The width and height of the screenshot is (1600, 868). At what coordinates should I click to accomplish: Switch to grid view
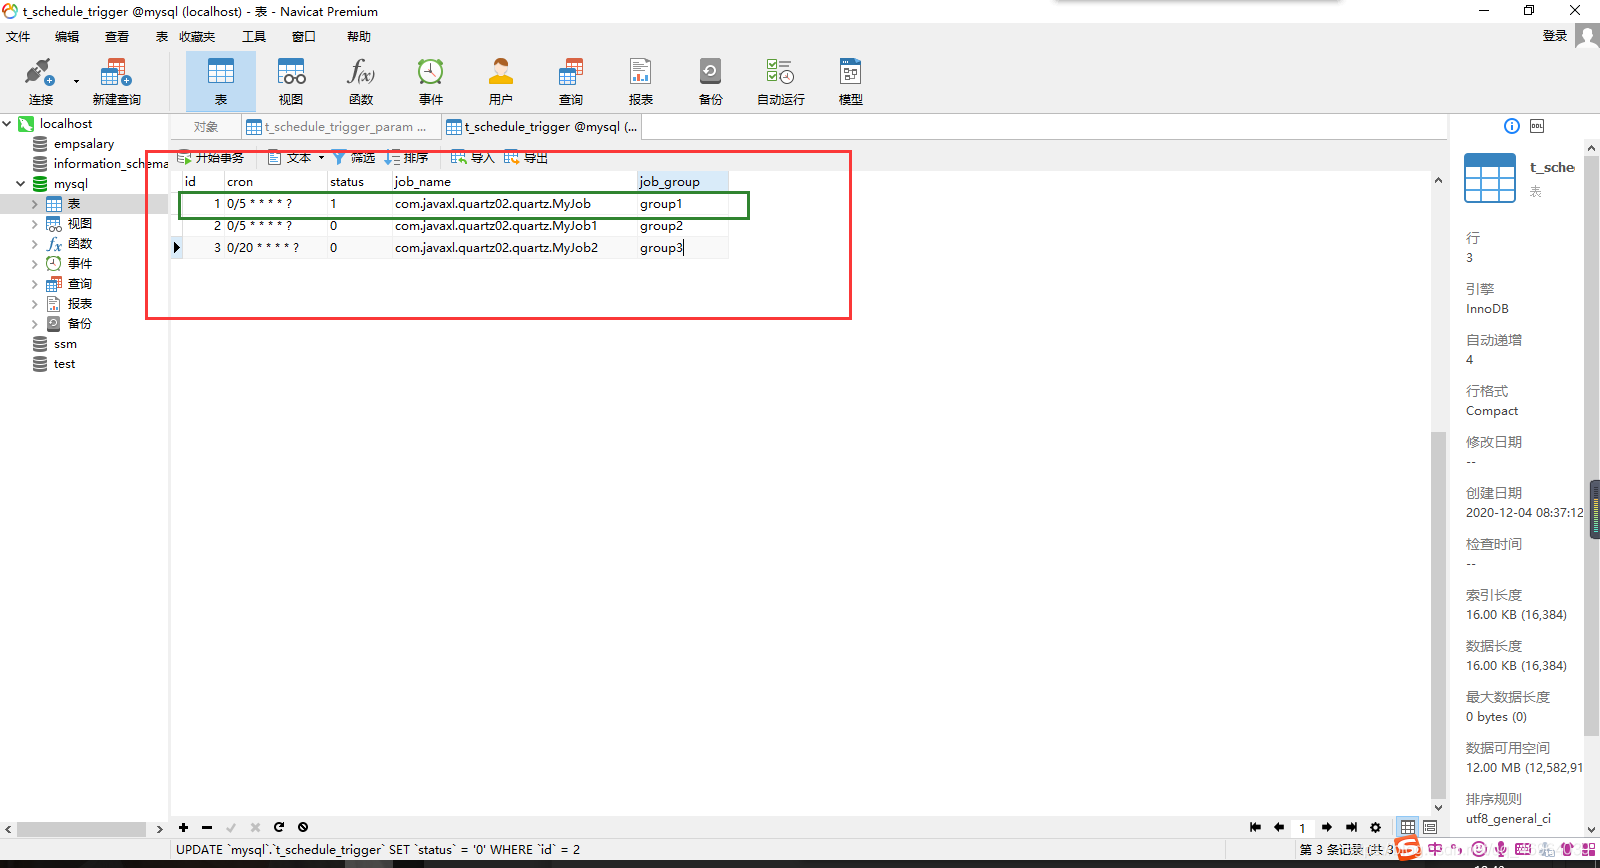pyautogui.click(x=1407, y=827)
